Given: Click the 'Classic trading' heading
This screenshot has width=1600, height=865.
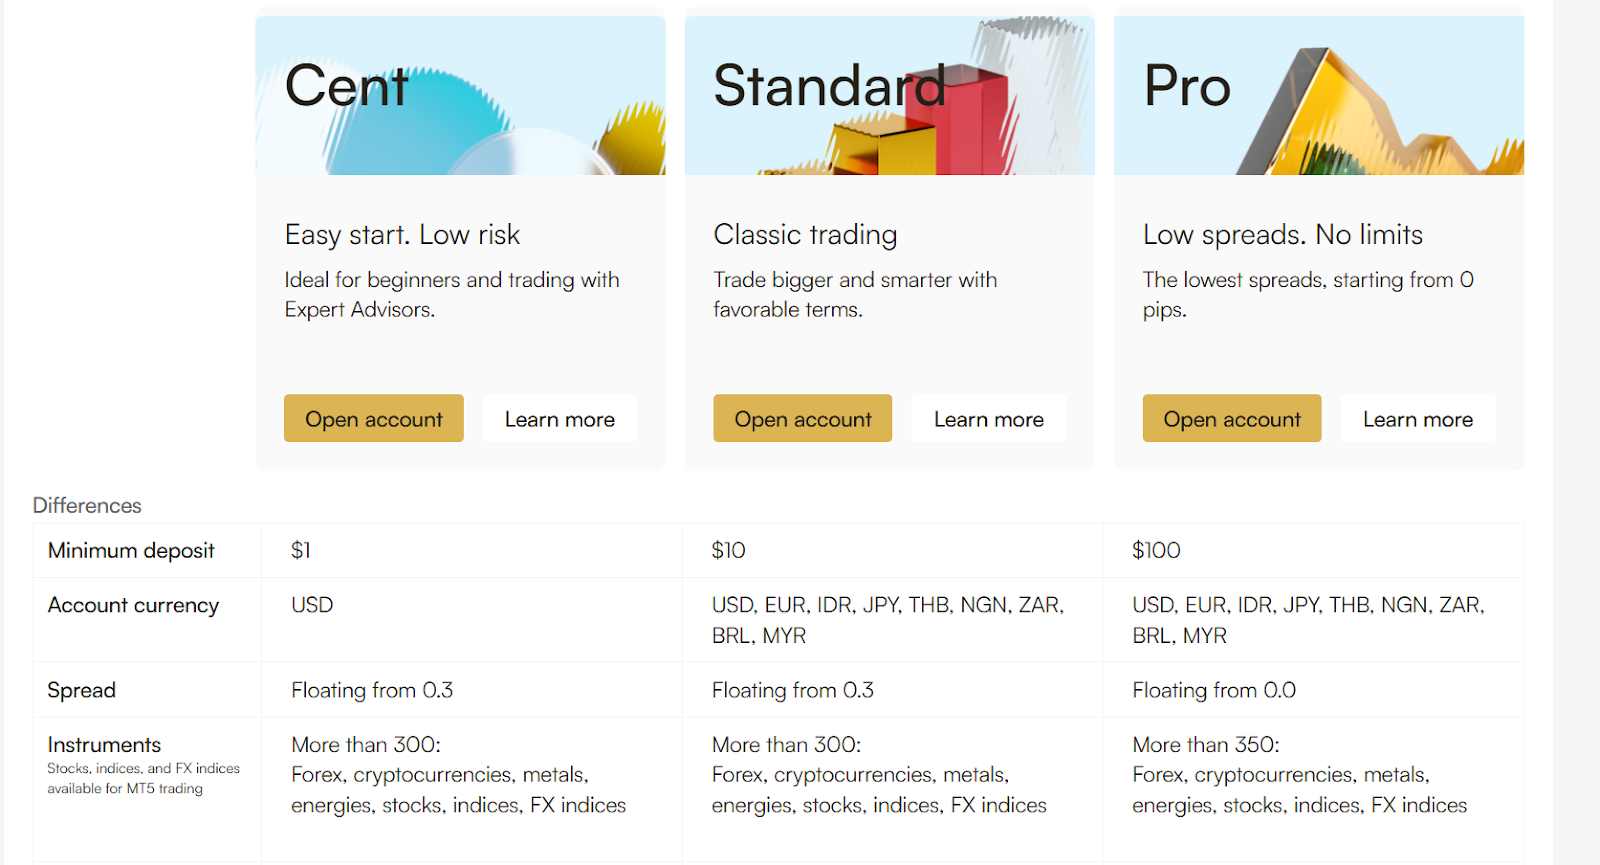Looking at the screenshot, I should point(805,235).
